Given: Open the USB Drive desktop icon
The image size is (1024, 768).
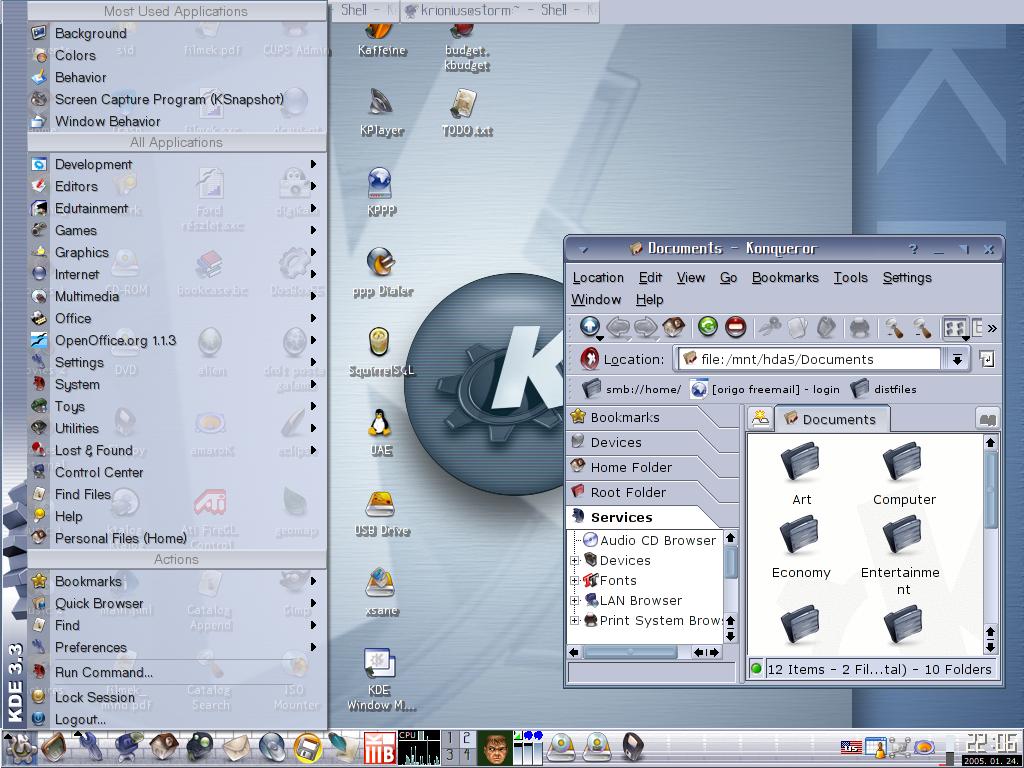Looking at the screenshot, I should [x=381, y=514].
